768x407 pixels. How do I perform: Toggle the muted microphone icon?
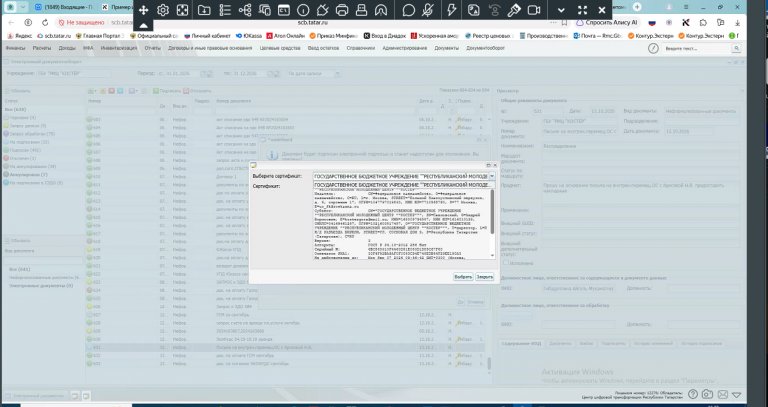tap(428, 10)
